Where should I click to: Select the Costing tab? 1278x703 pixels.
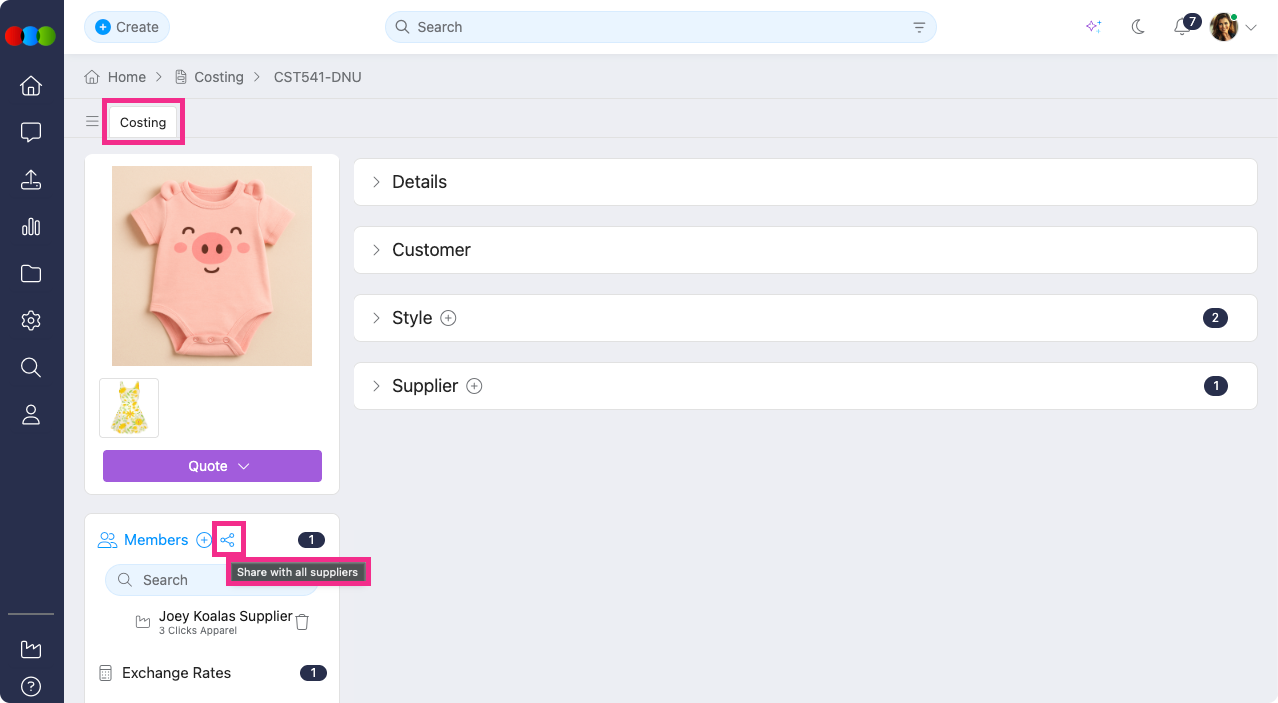pos(143,122)
